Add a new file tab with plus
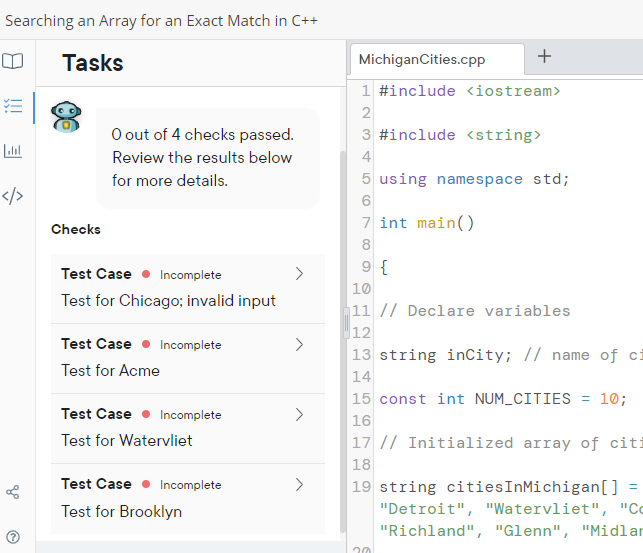This screenshot has width=643, height=553. click(544, 56)
